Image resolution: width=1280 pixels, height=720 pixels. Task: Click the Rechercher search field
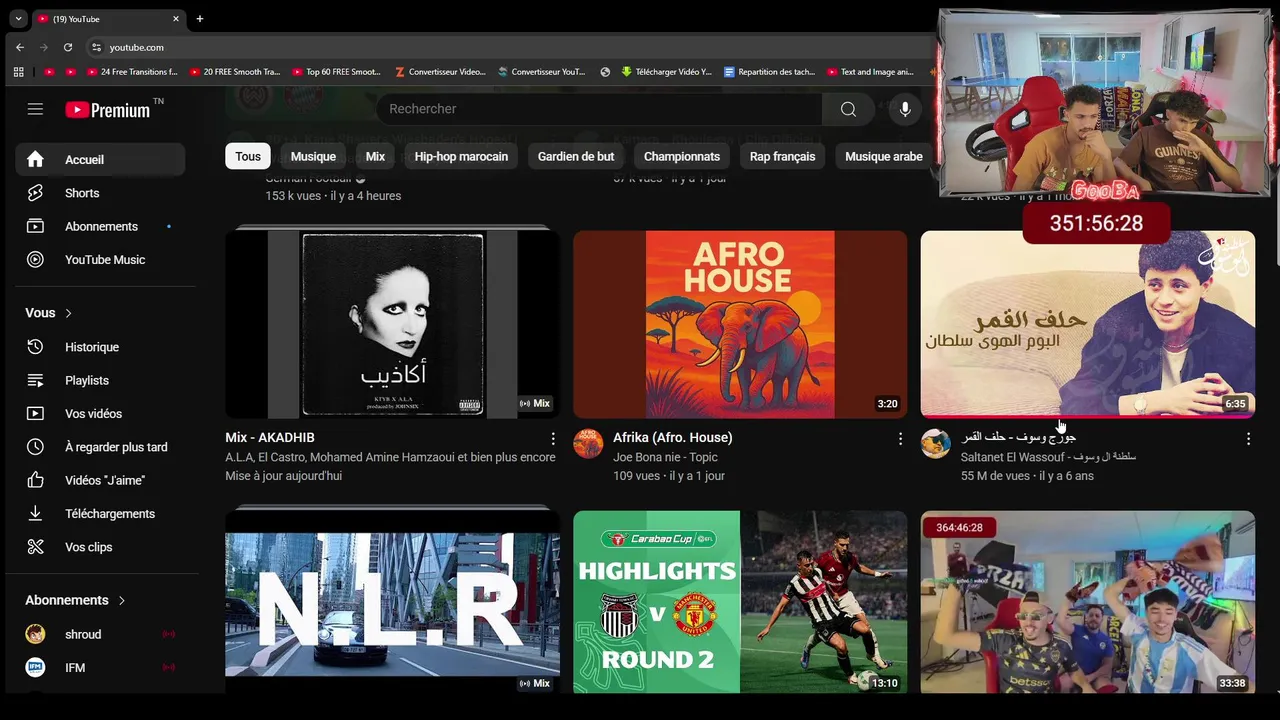click(599, 109)
